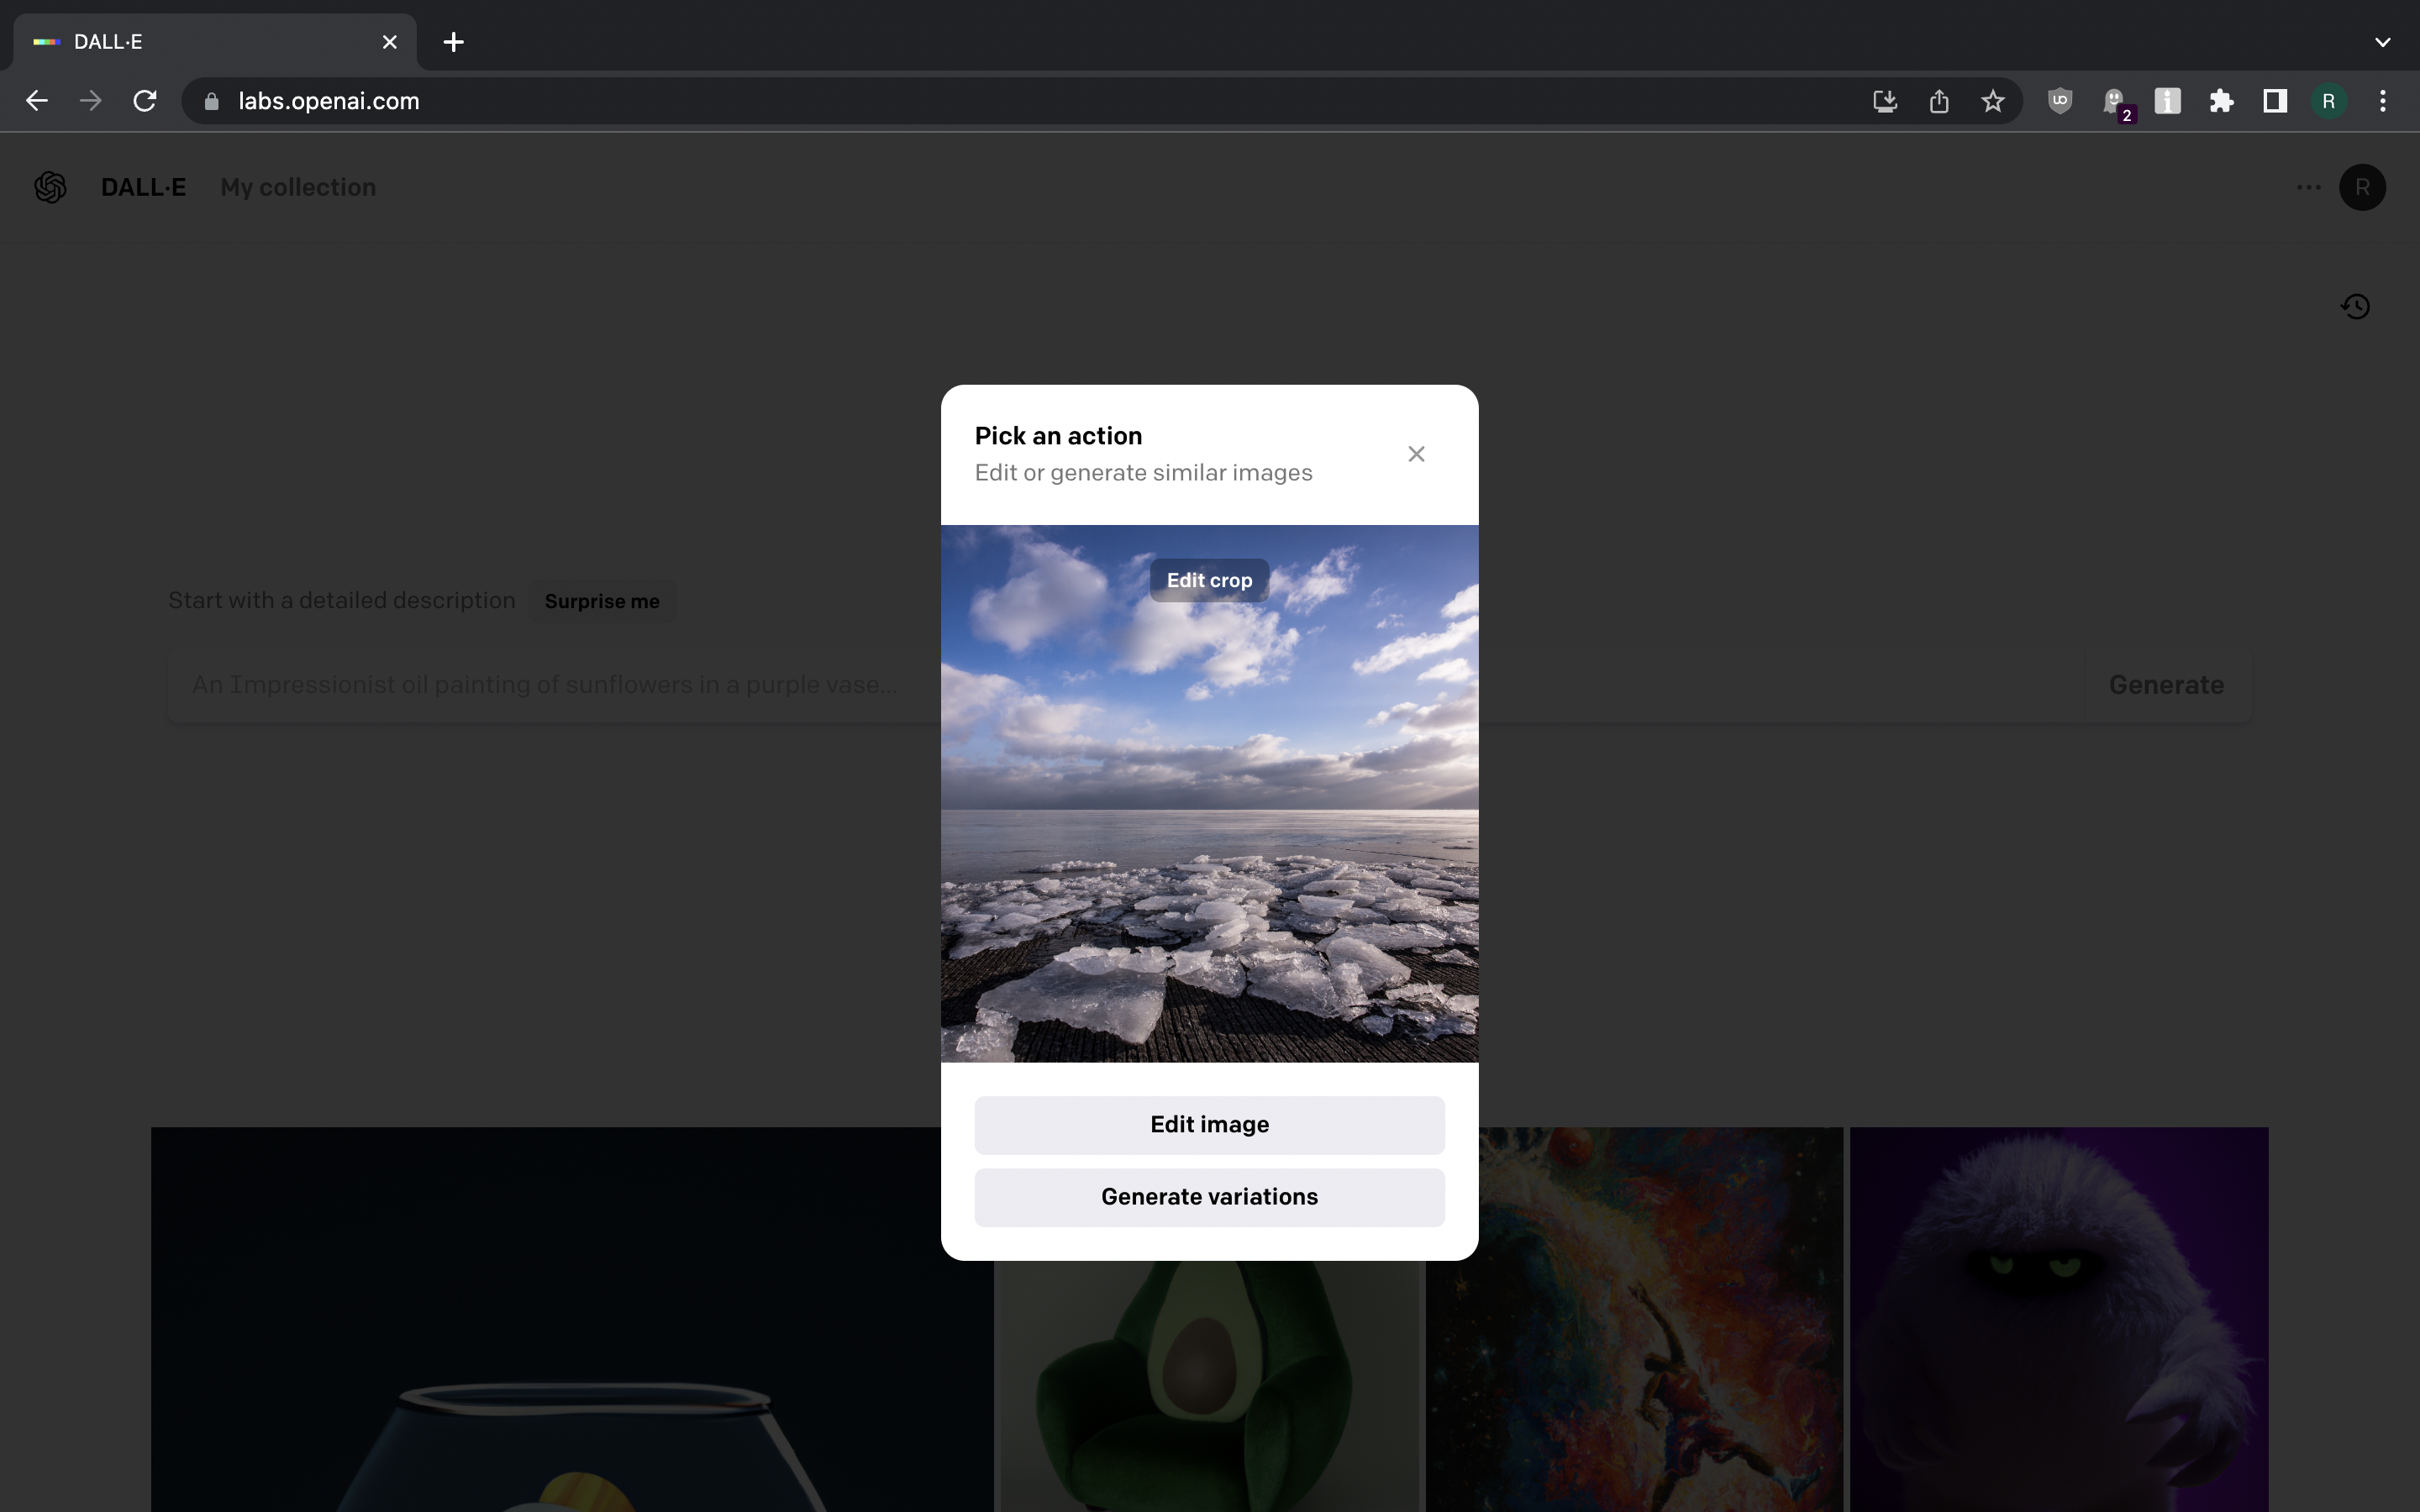
Task: Click the Surprise me button
Action: point(602,601)
